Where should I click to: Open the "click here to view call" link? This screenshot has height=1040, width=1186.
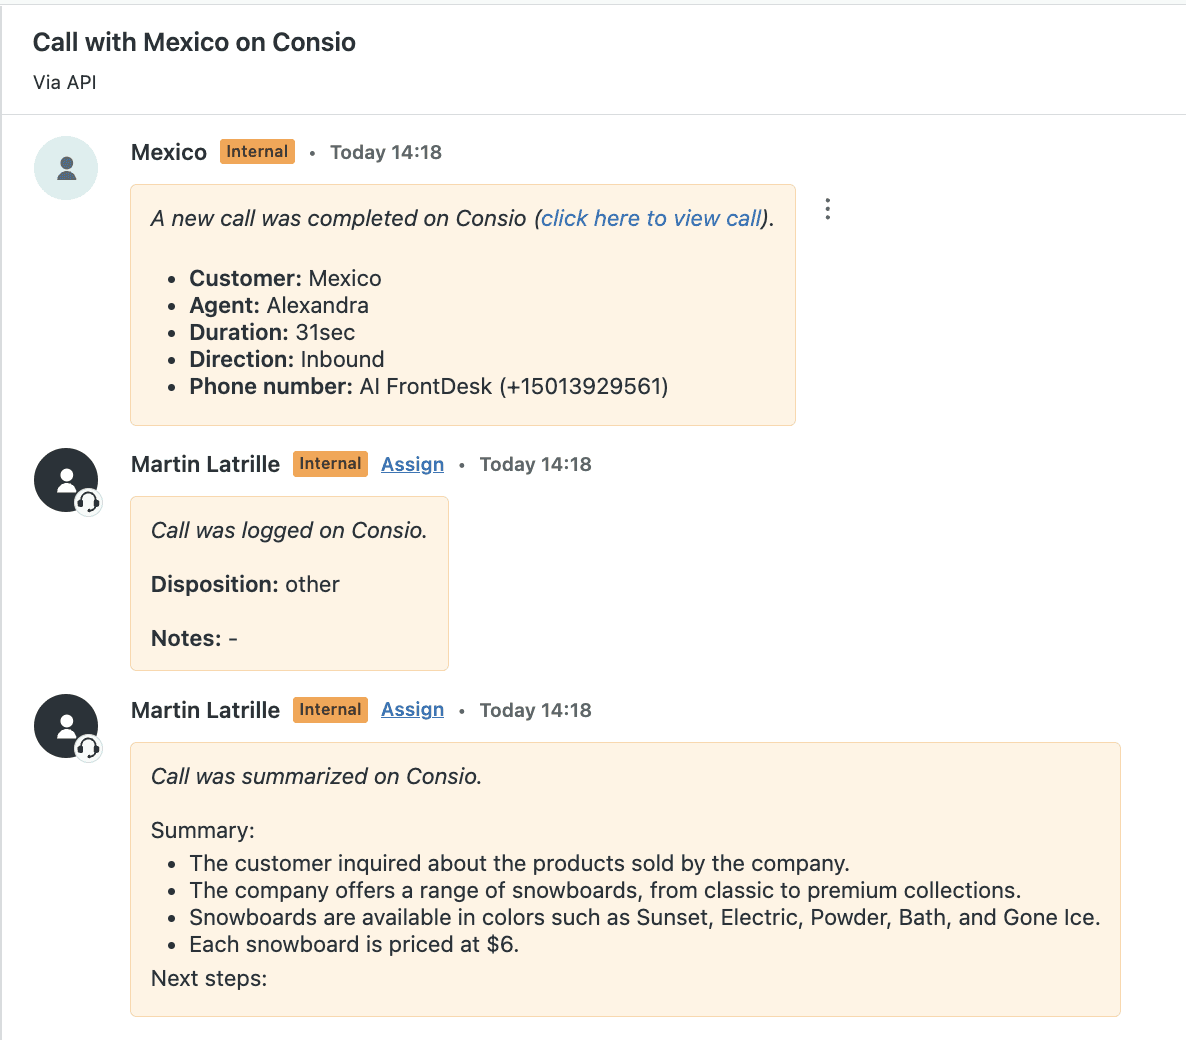tap(652, 218)
